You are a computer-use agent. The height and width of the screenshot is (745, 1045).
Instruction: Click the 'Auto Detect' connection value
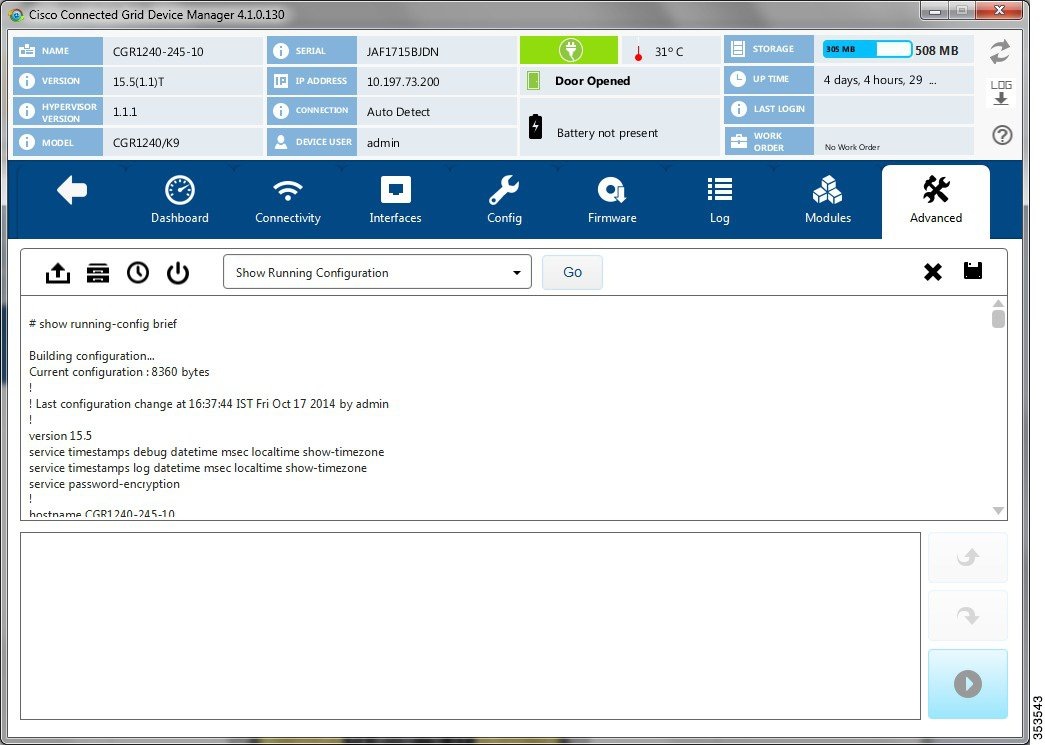tap(398, 112)
